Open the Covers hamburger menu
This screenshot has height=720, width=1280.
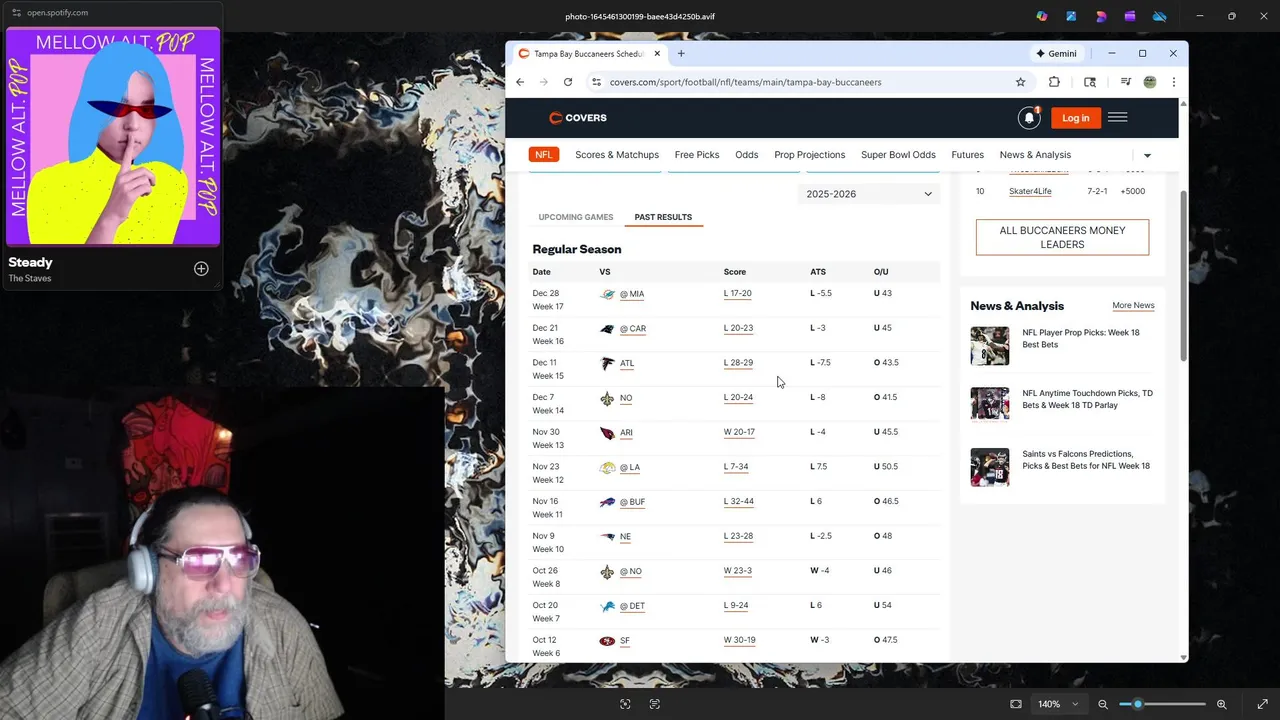[x=1118, y=118]
